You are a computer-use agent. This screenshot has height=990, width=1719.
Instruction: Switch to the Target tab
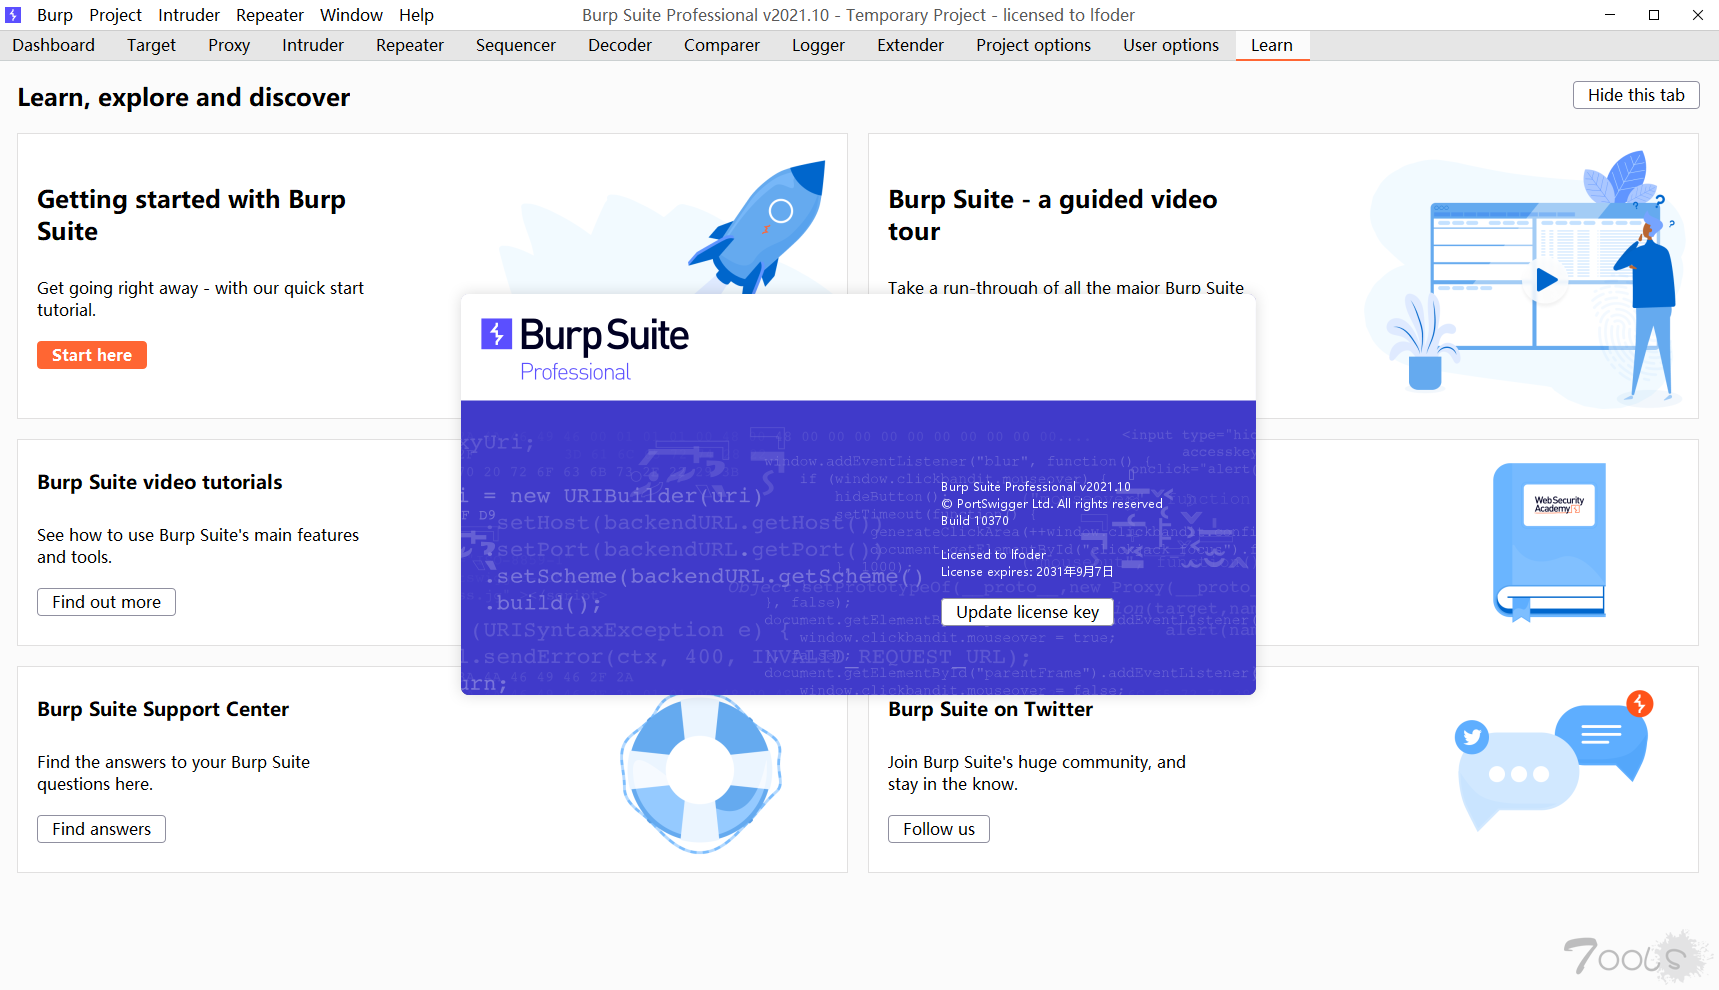tap(151, 45)
